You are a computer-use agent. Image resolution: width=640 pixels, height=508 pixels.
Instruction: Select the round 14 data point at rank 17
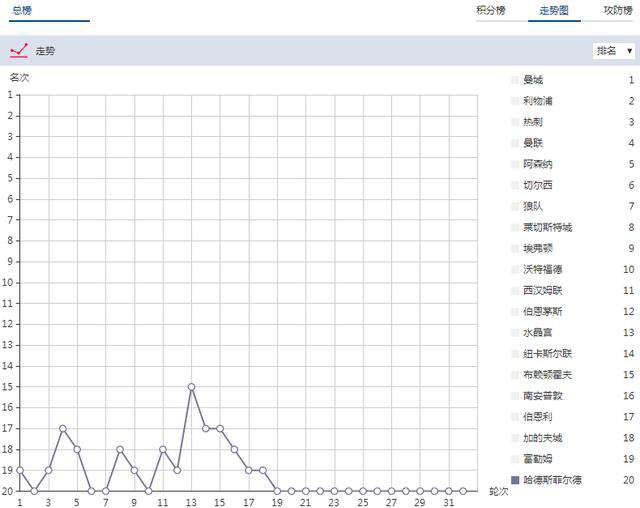point(206,428)
